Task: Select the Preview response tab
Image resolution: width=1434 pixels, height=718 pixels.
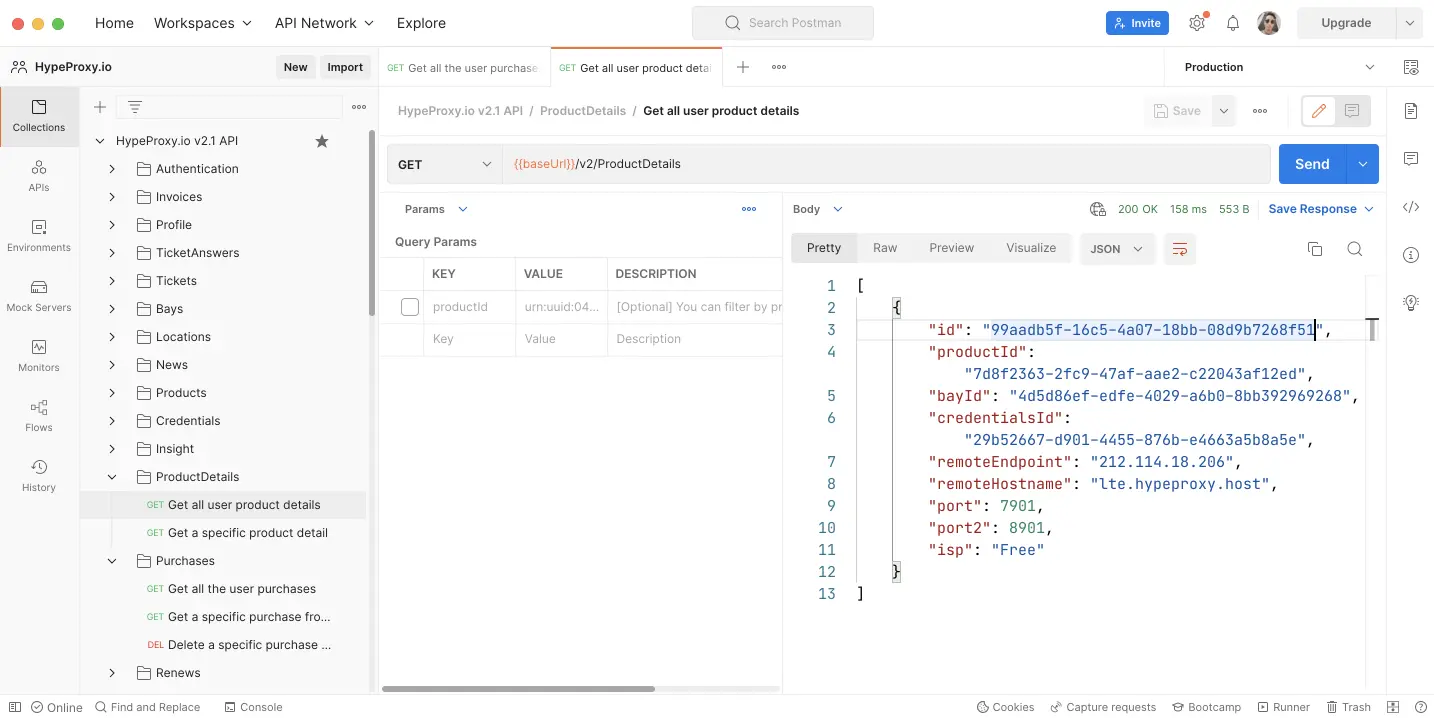Action: point(951,248)
